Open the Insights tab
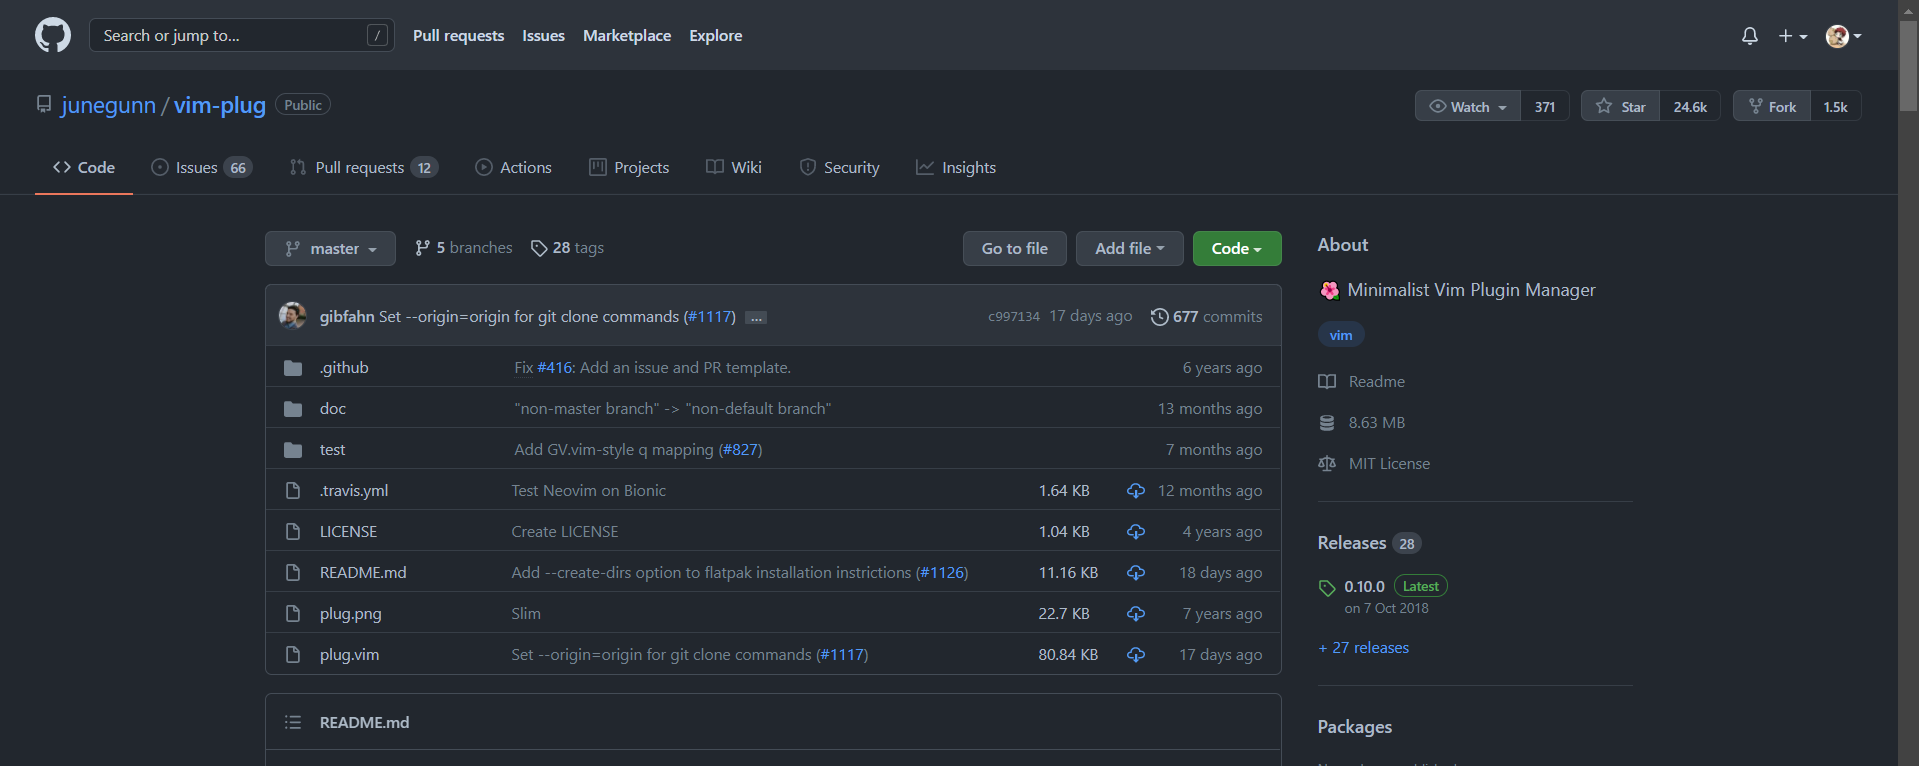This screenshot has height=766, width=1919. 956,168
